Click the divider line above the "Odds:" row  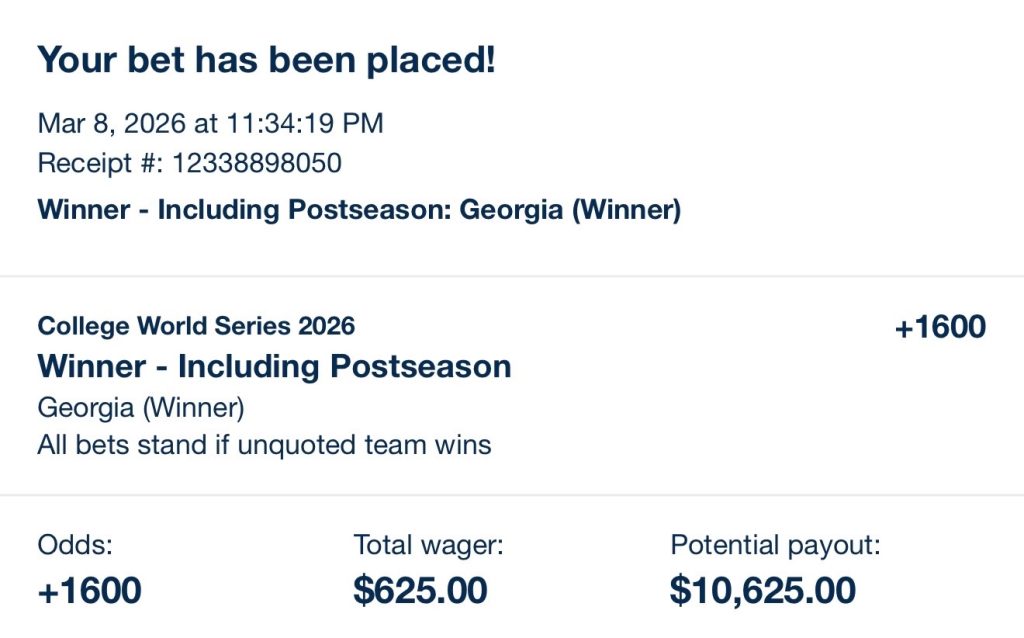pyautogui.click(x=512, y=495)
